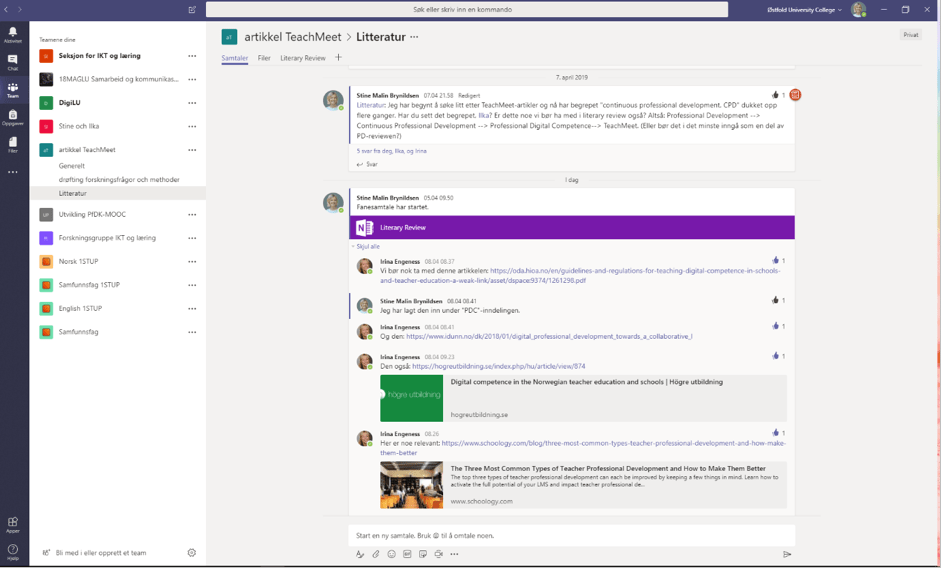Click the attach file paperclip icon
The height and width of the screenshot is (568, 941).
(376, 554)
